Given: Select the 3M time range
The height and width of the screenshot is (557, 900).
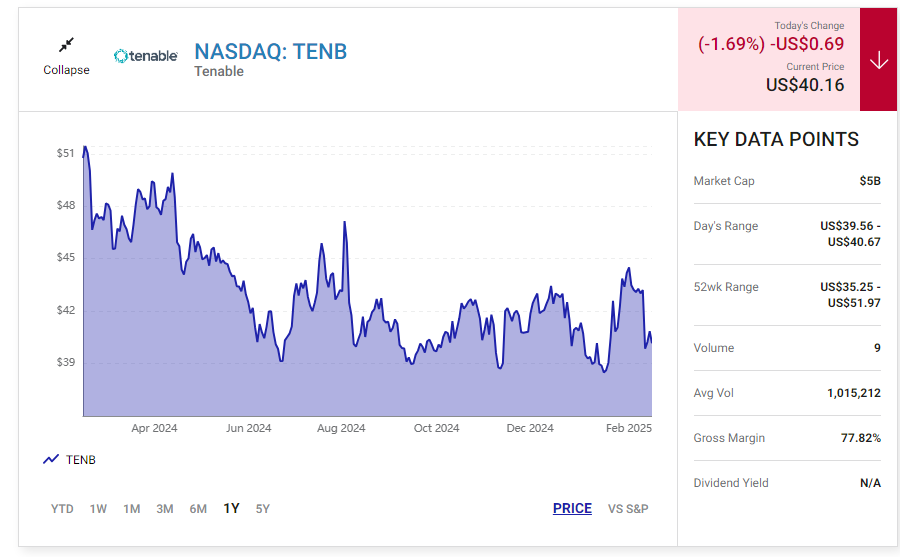Looking at the screenshot, I should (165, 509).
